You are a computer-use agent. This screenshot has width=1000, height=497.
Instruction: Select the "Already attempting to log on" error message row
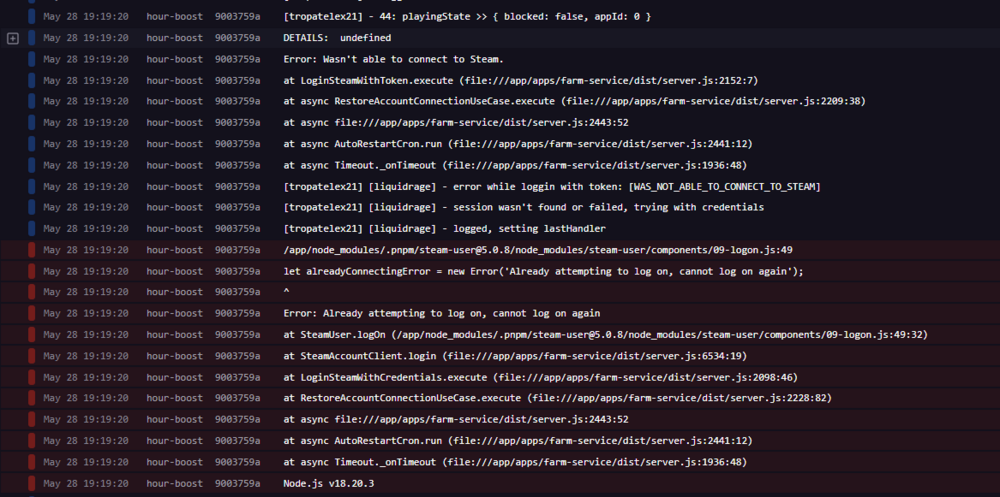[441, 313]
